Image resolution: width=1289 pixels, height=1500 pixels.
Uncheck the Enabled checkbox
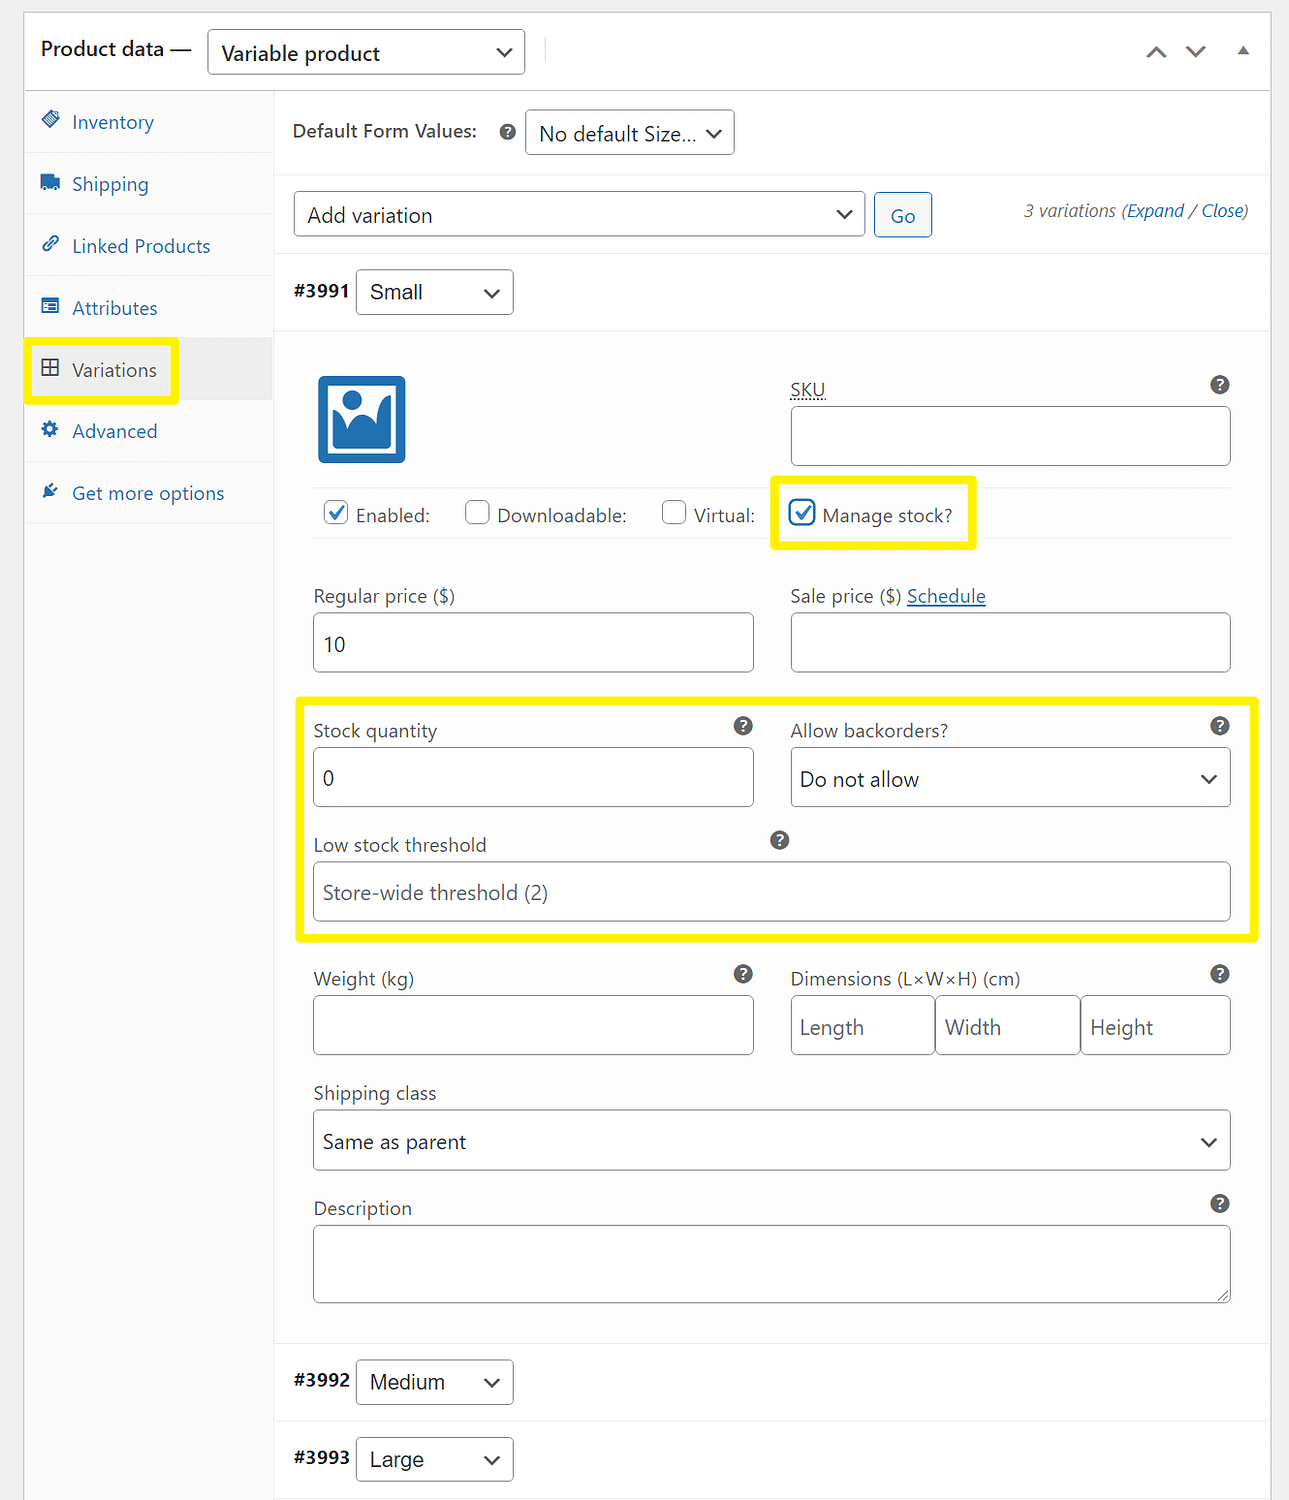(x=336, y=513)
